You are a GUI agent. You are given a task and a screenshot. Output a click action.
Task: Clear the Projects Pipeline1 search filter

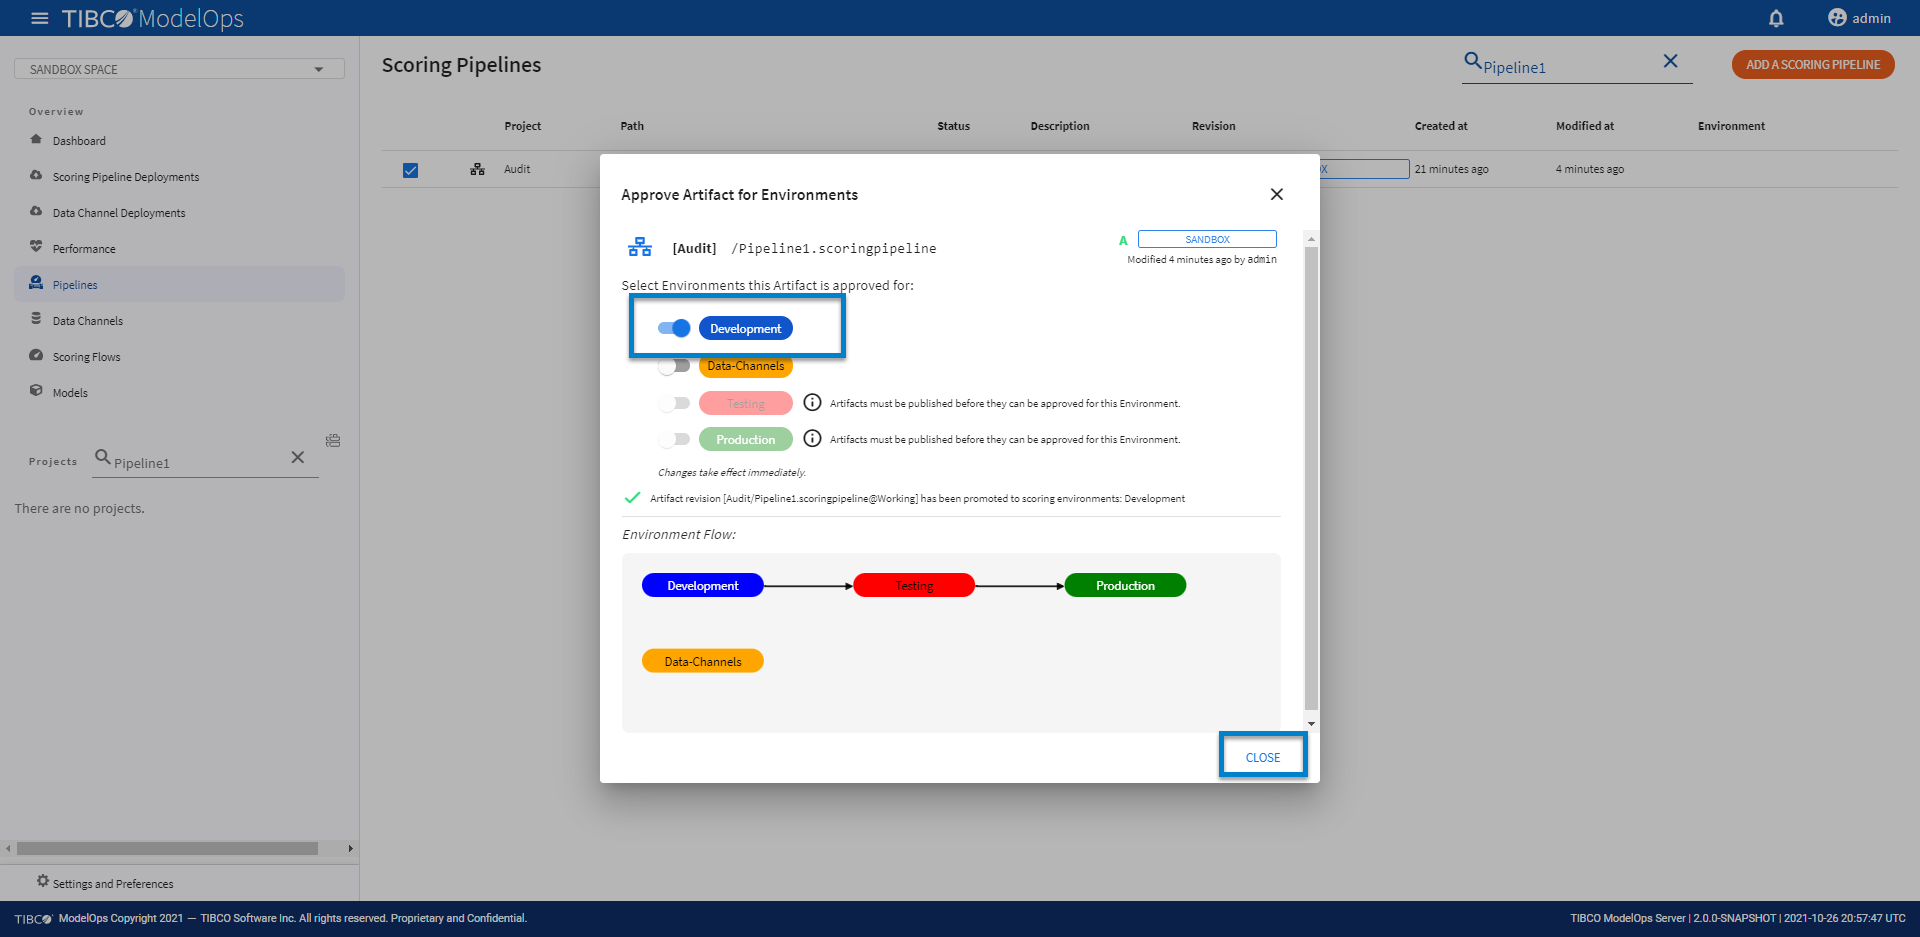[x=297, y=457]
